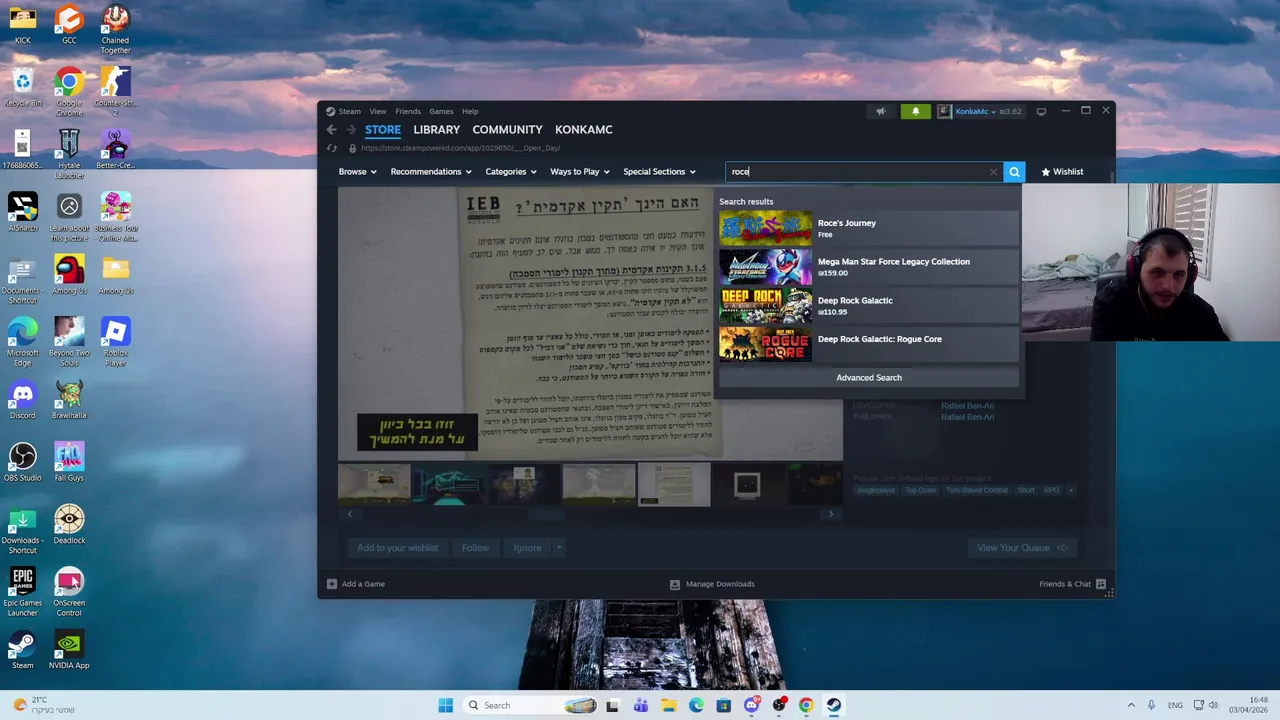Click the Steam store URL address bar
The width and height of the screenshot is (1280, 720).
pos(460,148)
